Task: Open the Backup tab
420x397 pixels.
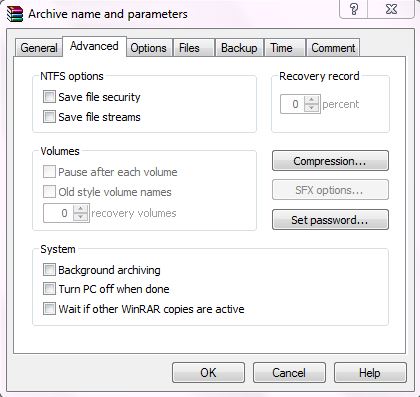Action: 239,48
